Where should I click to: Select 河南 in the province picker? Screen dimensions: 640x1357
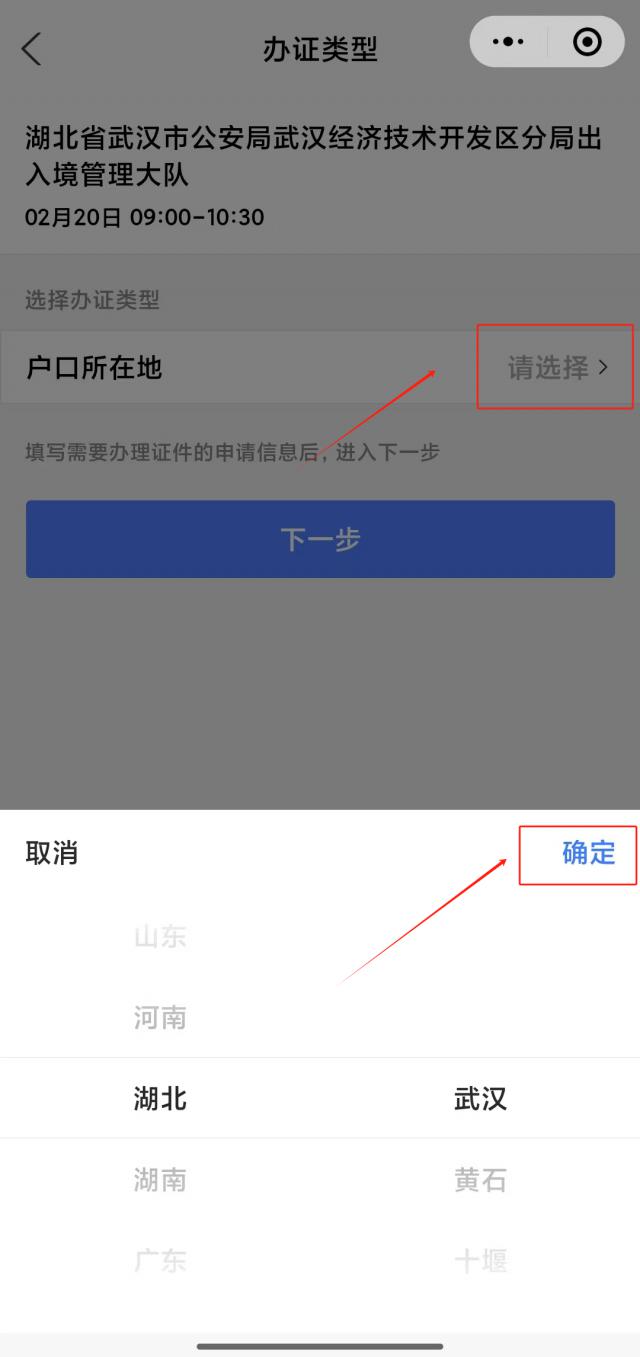pos(160,1018)
